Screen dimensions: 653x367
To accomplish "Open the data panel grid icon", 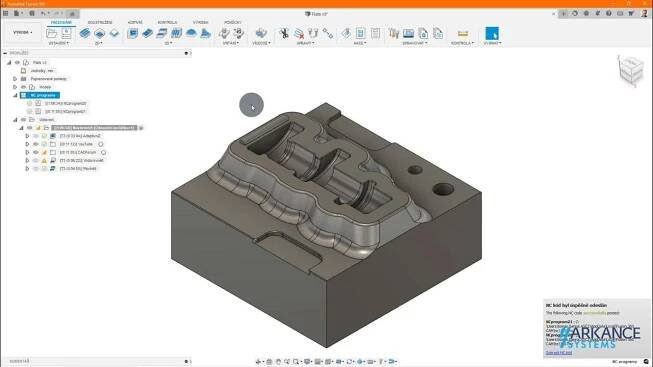I will click(x=6, y=14).
